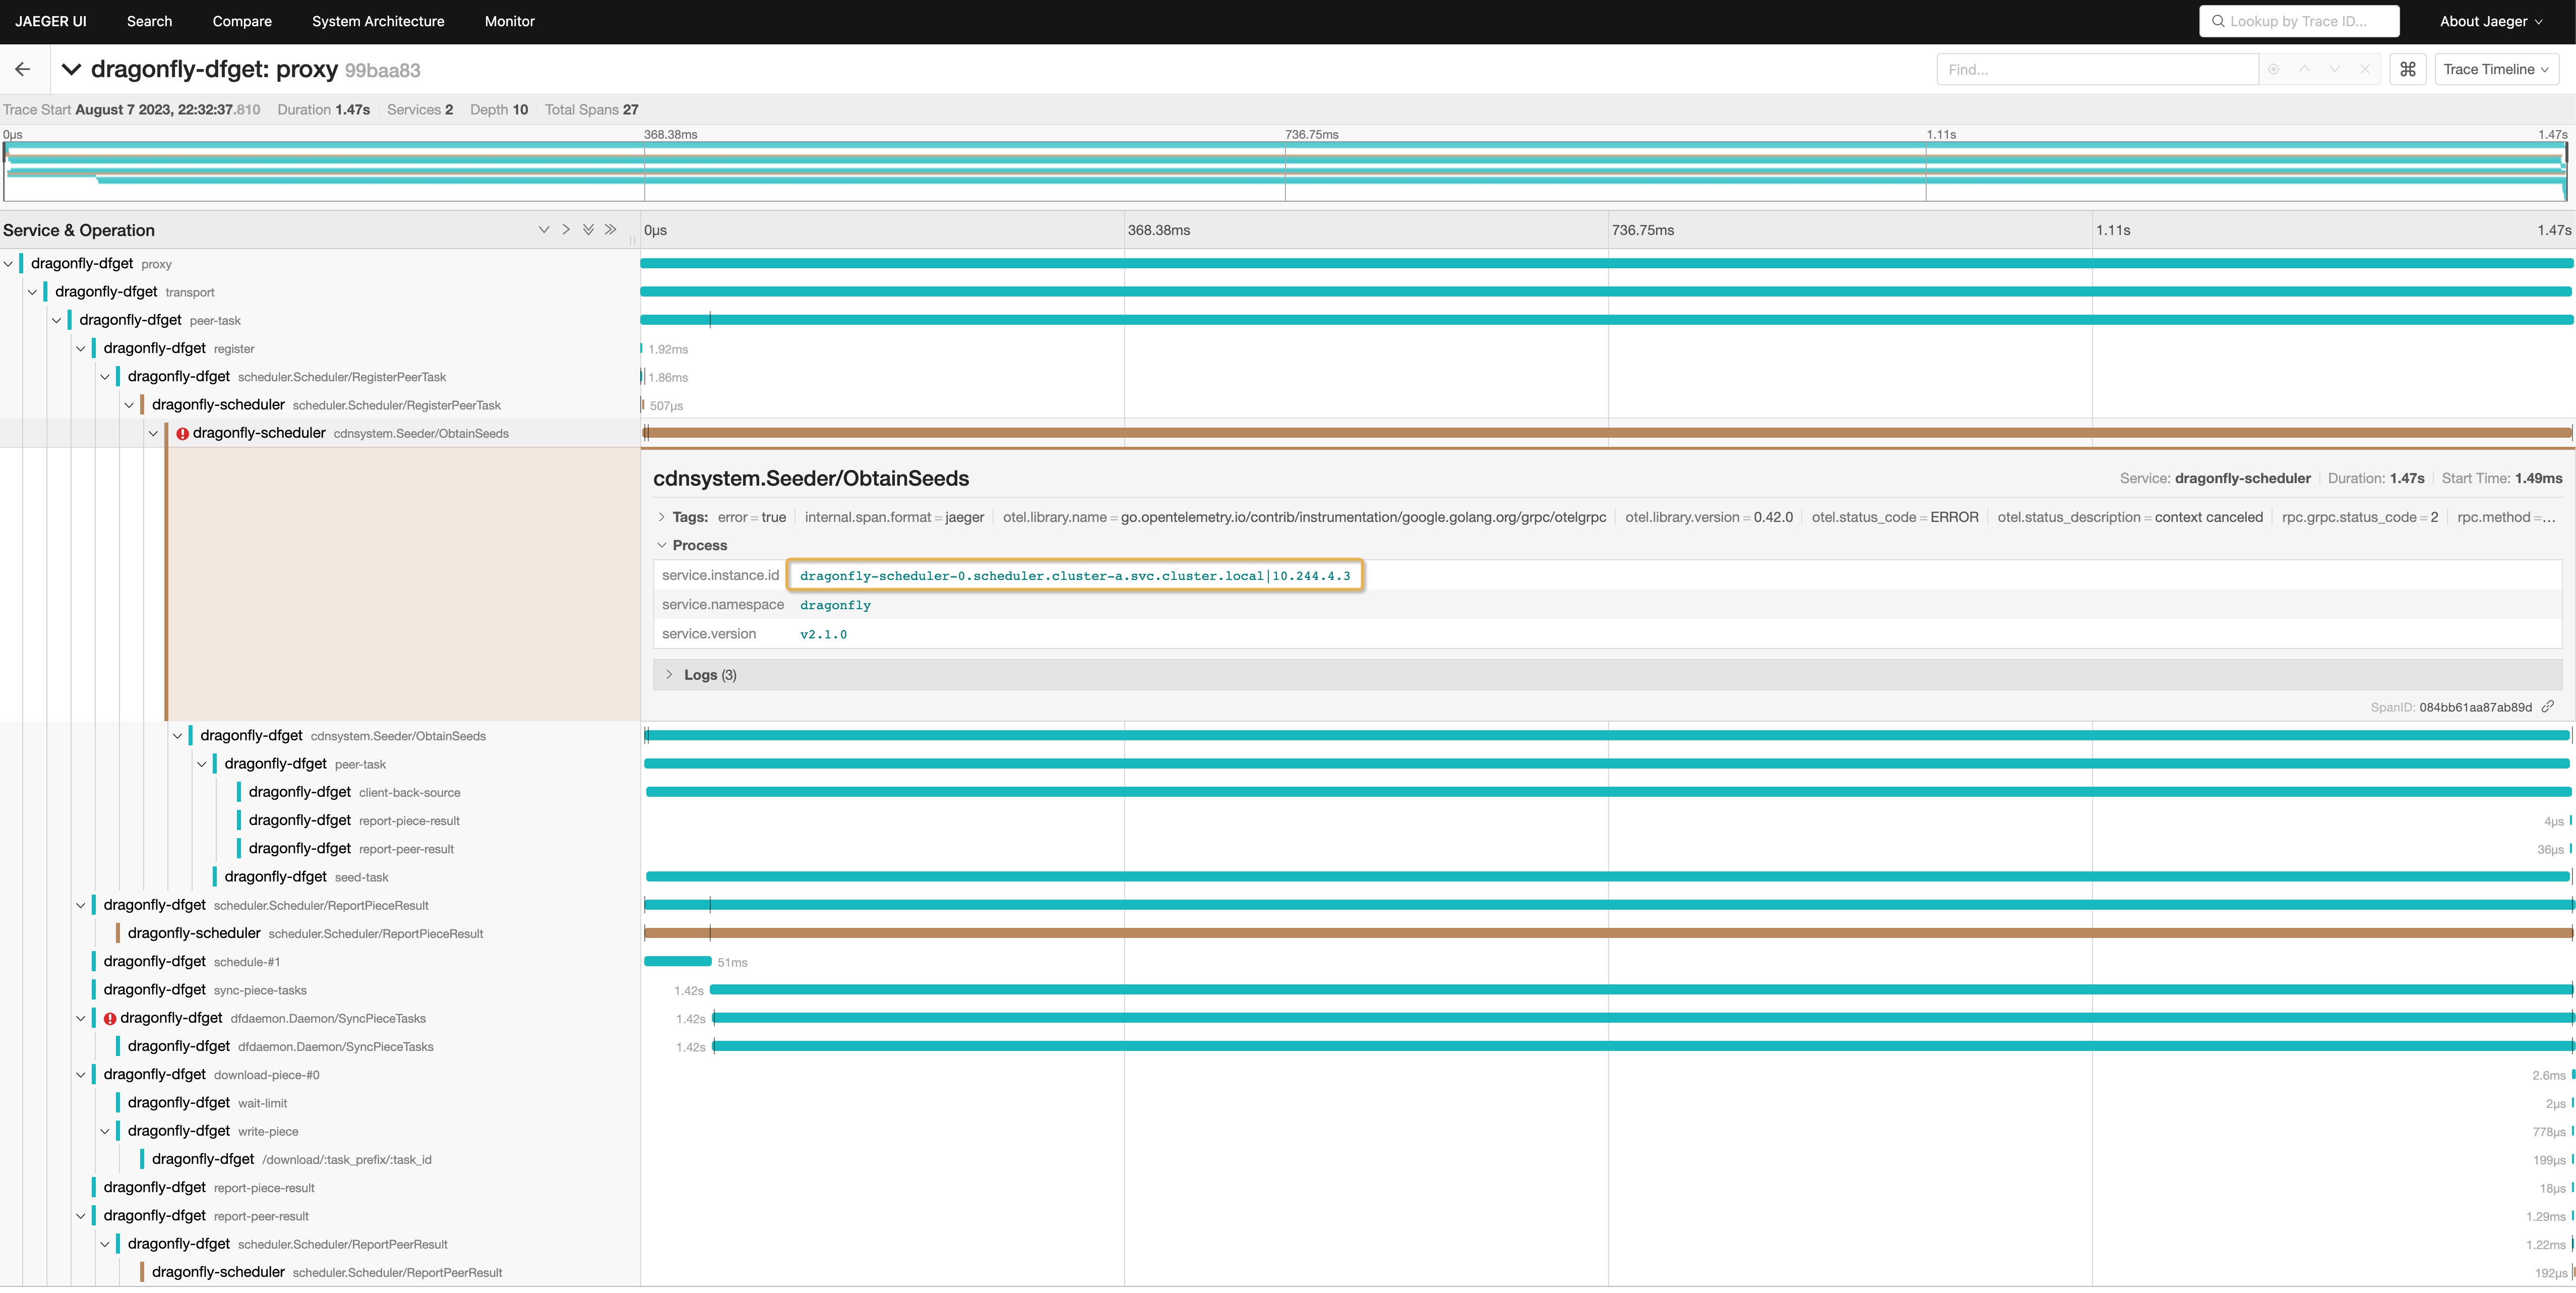This screenshot has width=2576, height=1293.
Task: Click otel.status_description context canceled tag
Action: pos(2130,517)
